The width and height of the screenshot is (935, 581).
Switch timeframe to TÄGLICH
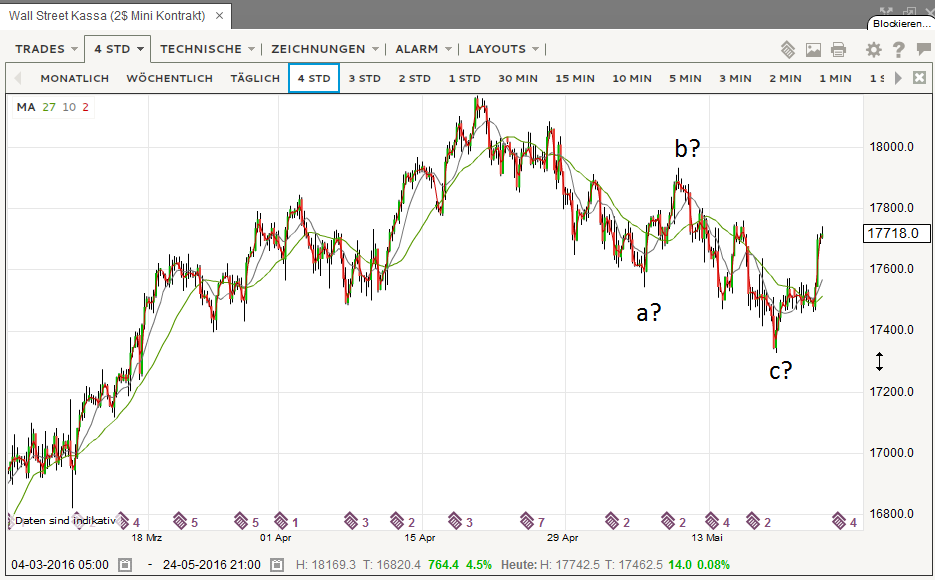pos(255,78)
